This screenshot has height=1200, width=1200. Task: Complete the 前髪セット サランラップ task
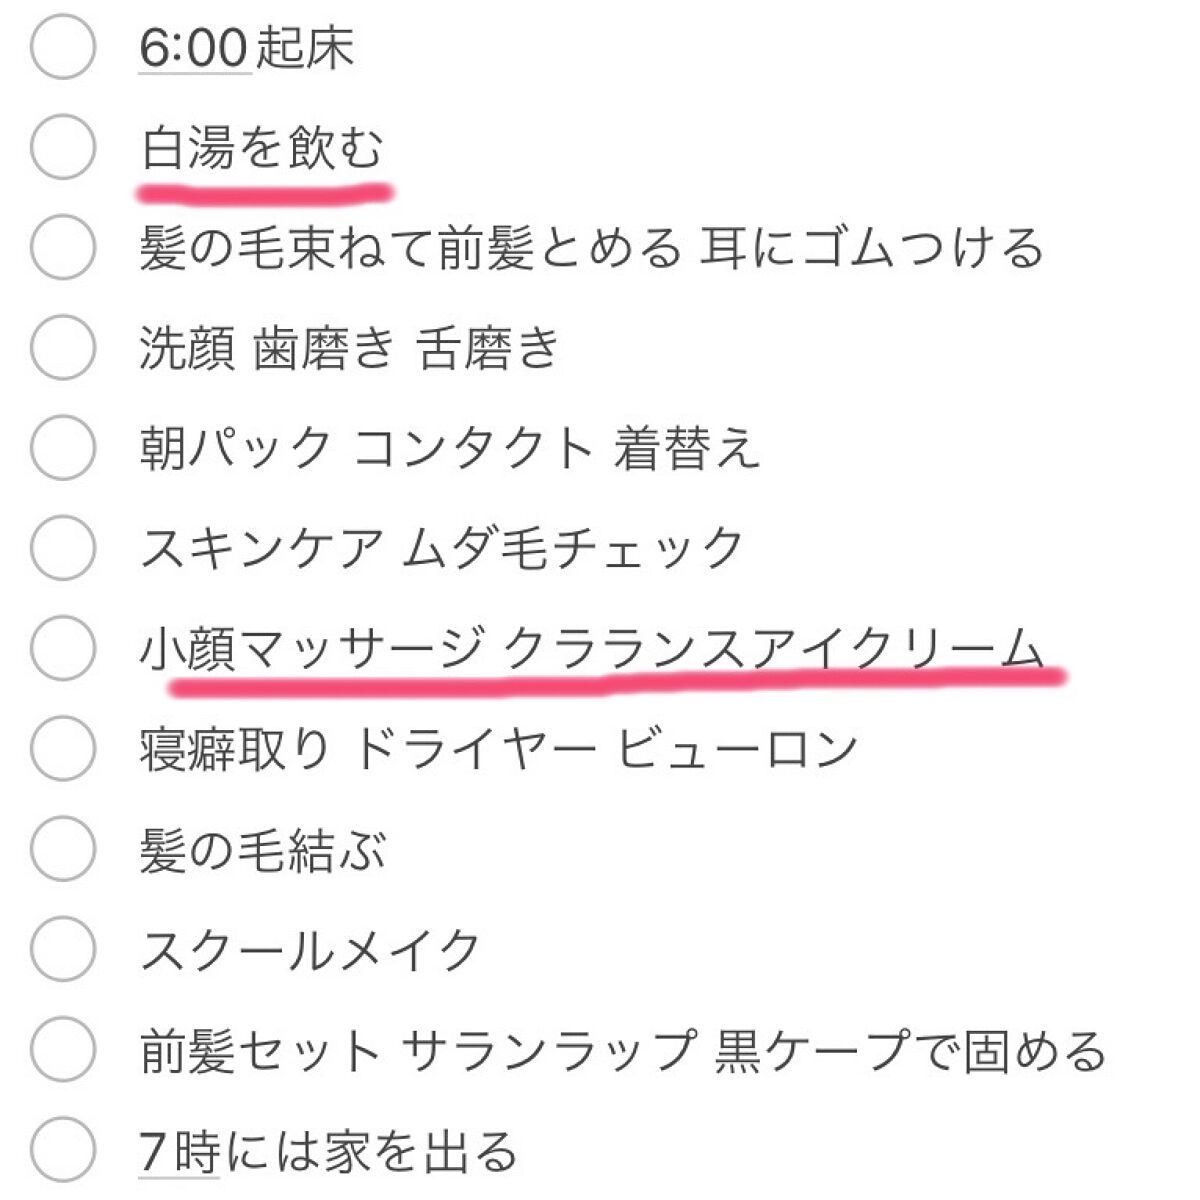(x=63, y=1050)
